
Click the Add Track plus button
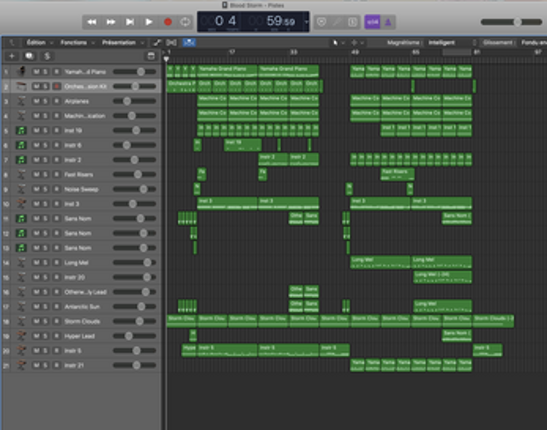coord(12,56)
